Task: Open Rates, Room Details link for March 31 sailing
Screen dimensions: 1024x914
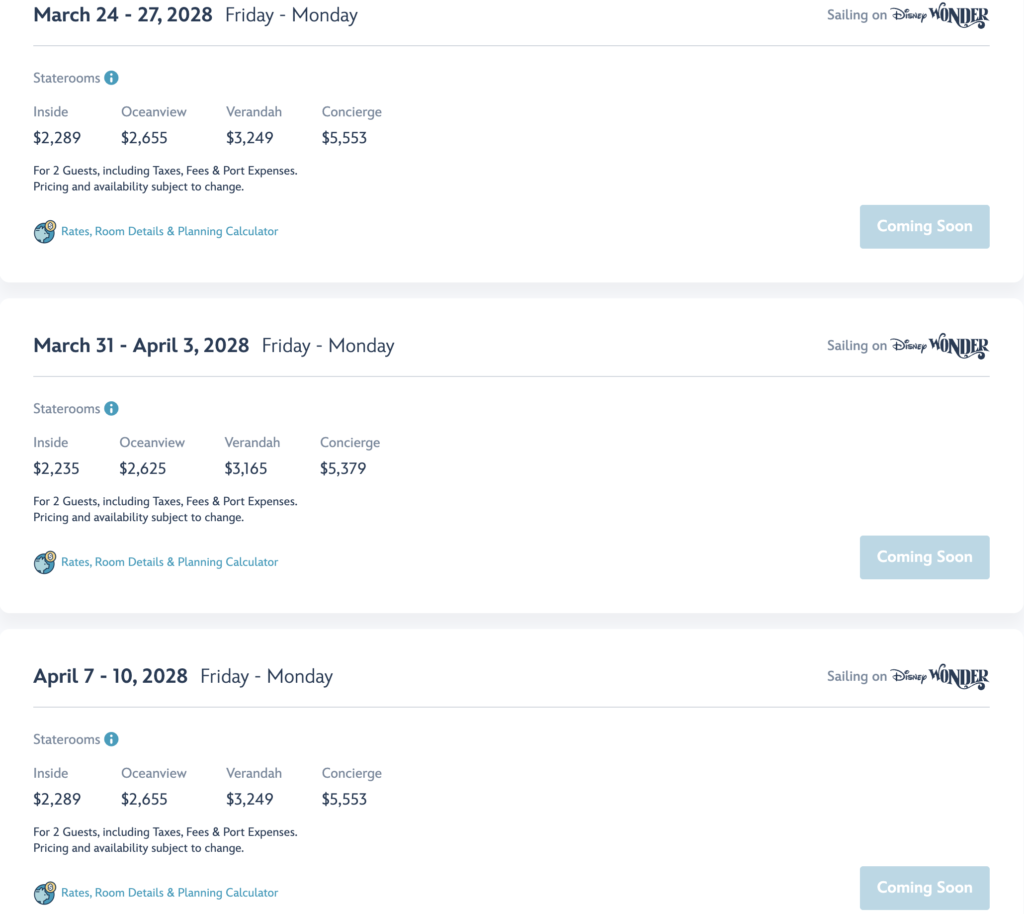Action: (x=169, y=562)
